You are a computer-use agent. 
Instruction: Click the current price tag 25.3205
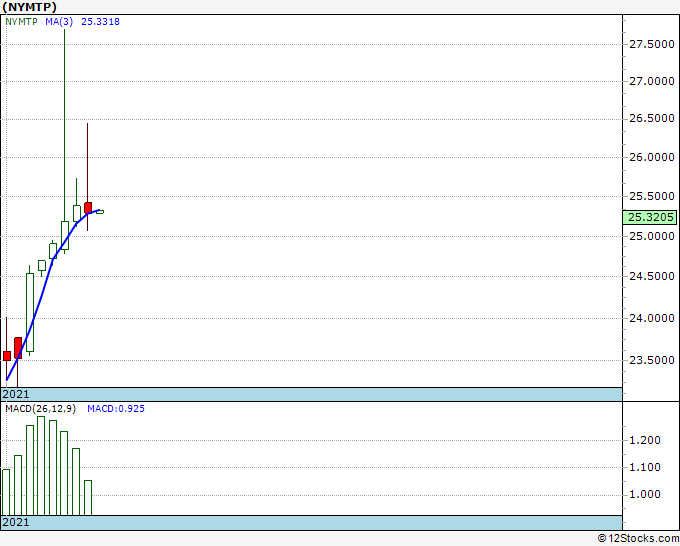(x=649, y=217)
